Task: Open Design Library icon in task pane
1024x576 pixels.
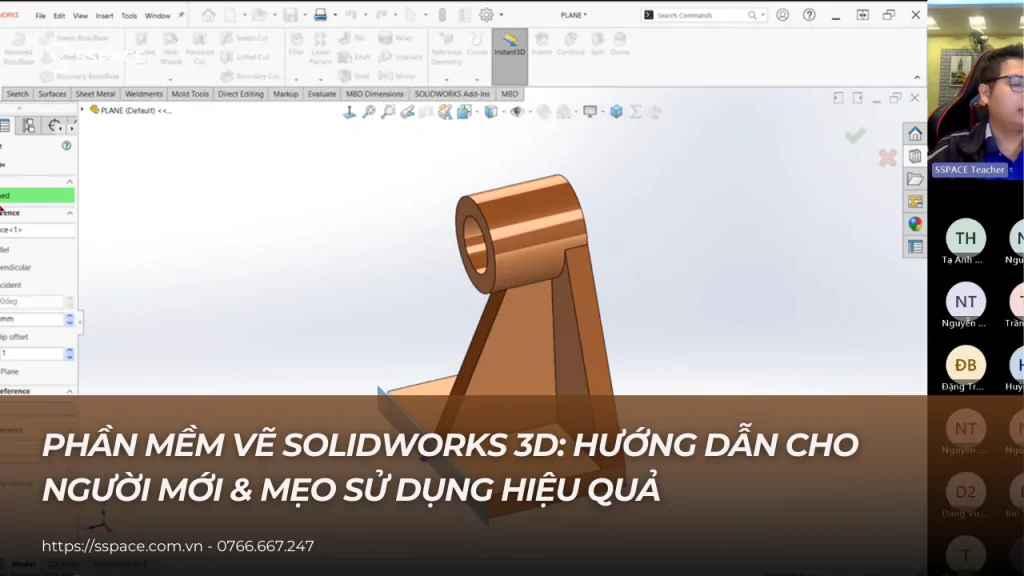Action: click(x=915, y=156)
